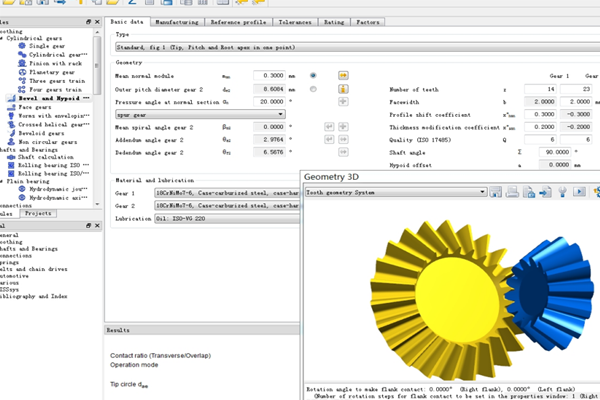Screen dimensions: 600x400
Task: Click the module tree scrollbar up arrow
Action: [97, 32]
